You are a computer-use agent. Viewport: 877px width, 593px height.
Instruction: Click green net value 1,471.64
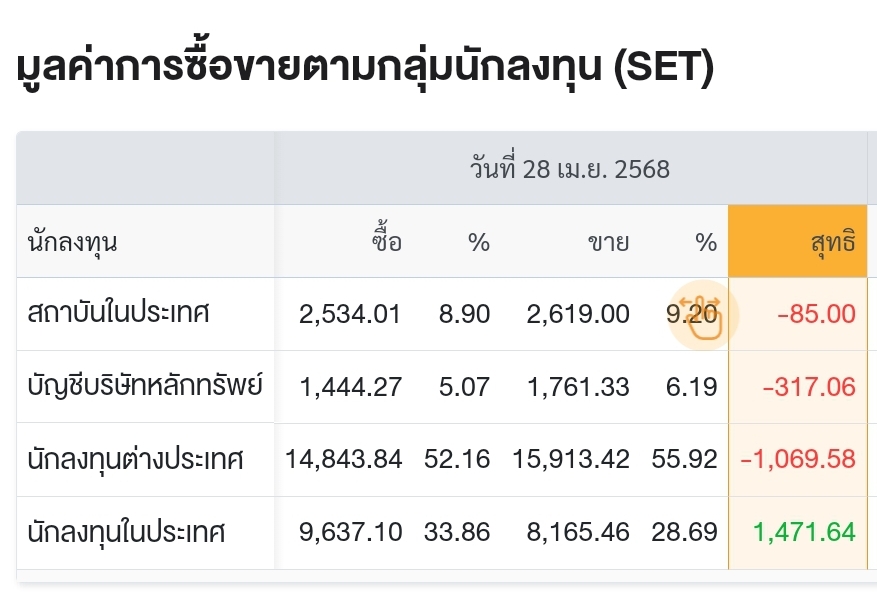[x=805, y=531]
